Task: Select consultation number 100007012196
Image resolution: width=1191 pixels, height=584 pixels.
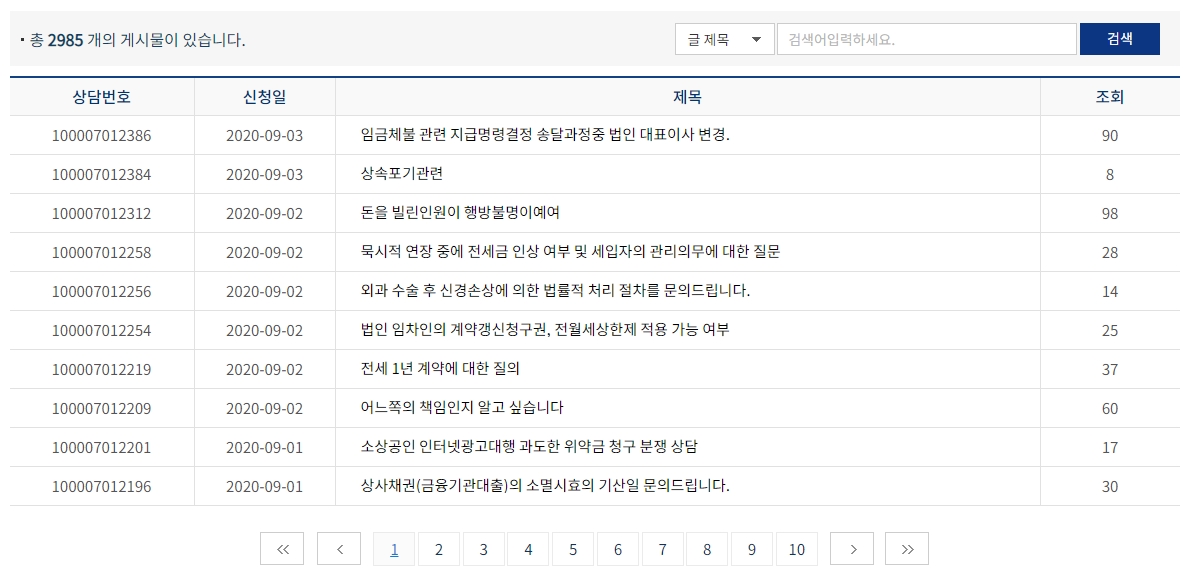Action: pos(102,487)
